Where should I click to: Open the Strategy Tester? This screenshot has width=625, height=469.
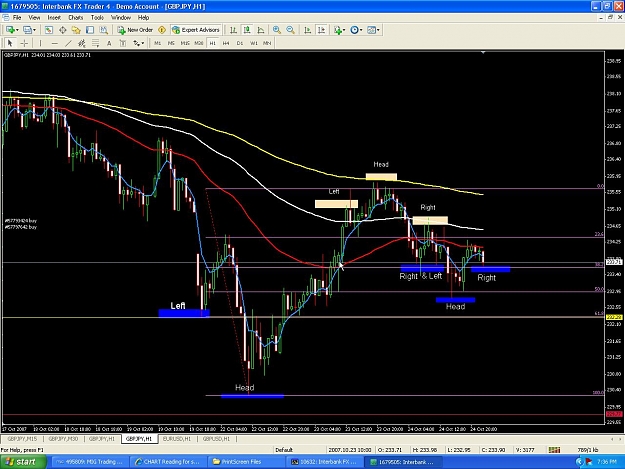point(104,30)
